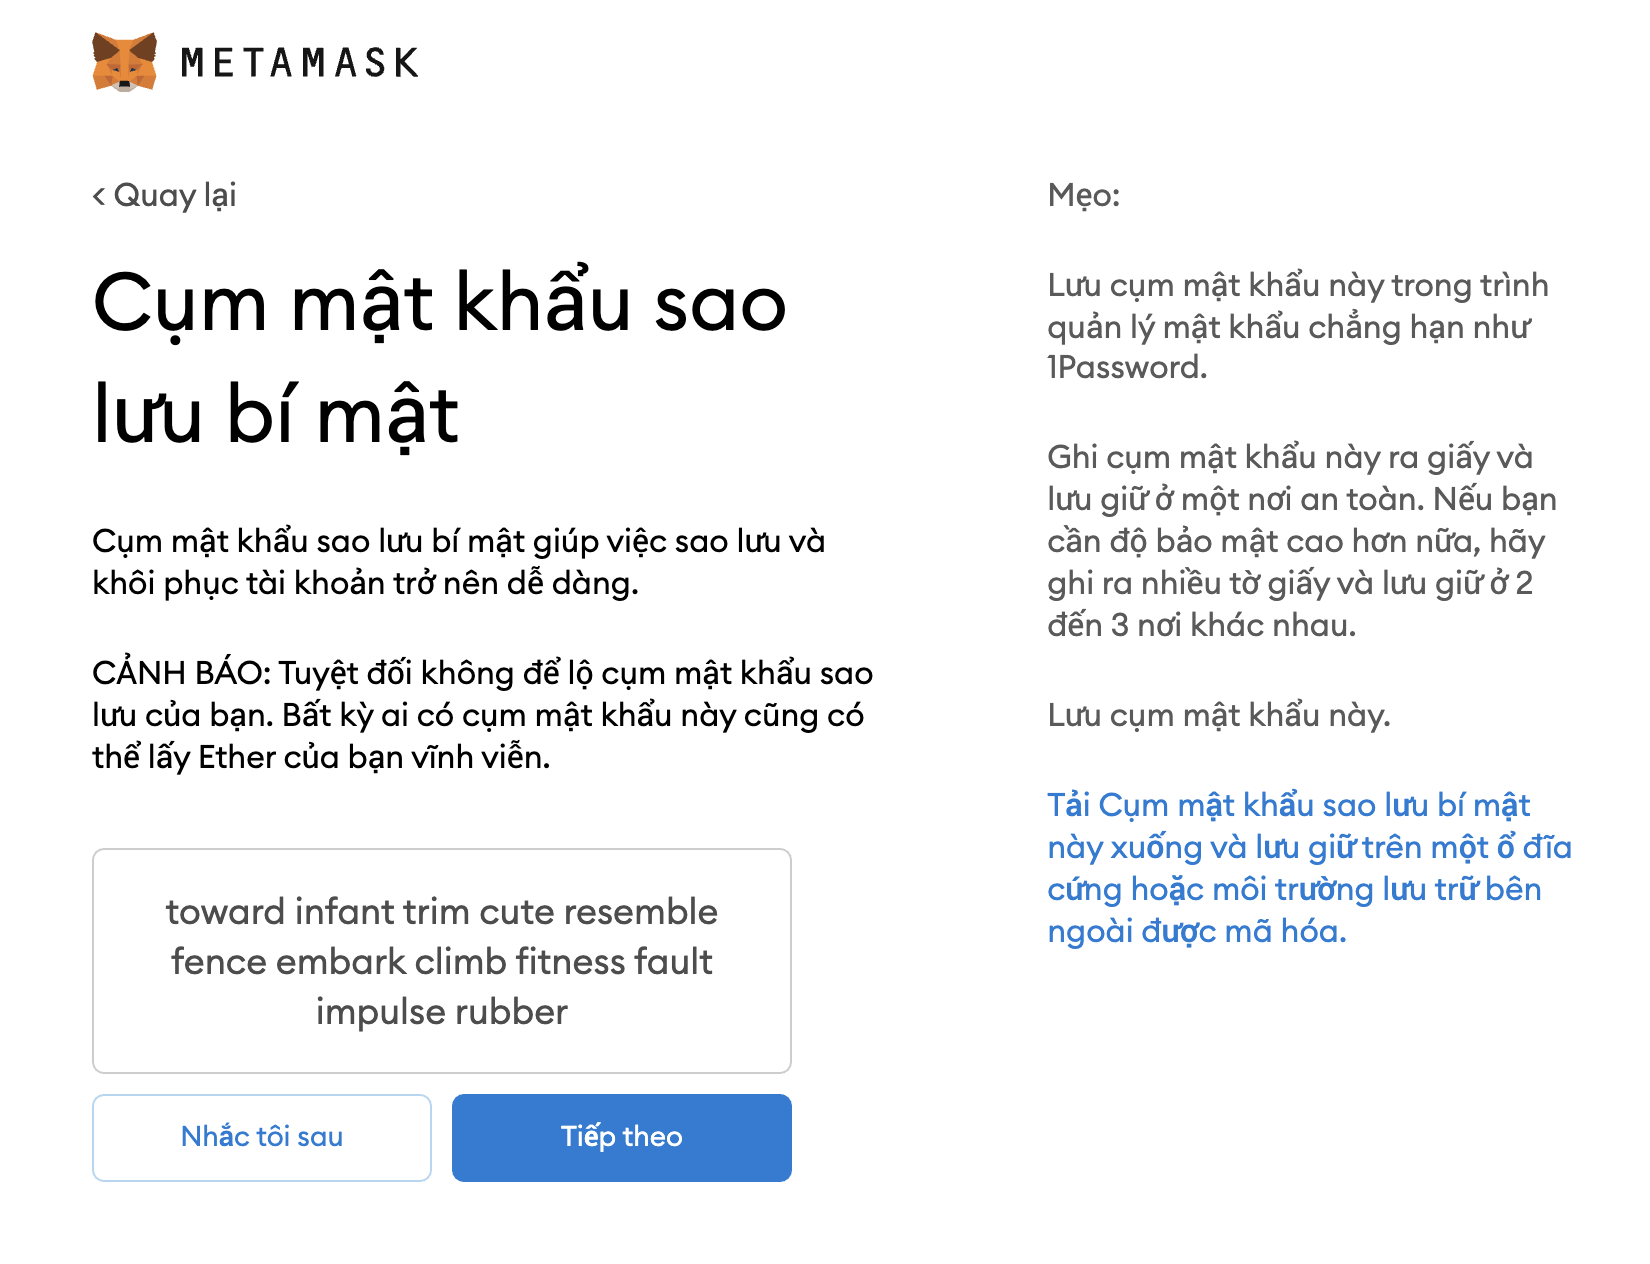Click the Lưu cụm mật khẩu này text
Viewport: 1650px width, 1264px height.
pyautogui.click(x=1218, y=715)
